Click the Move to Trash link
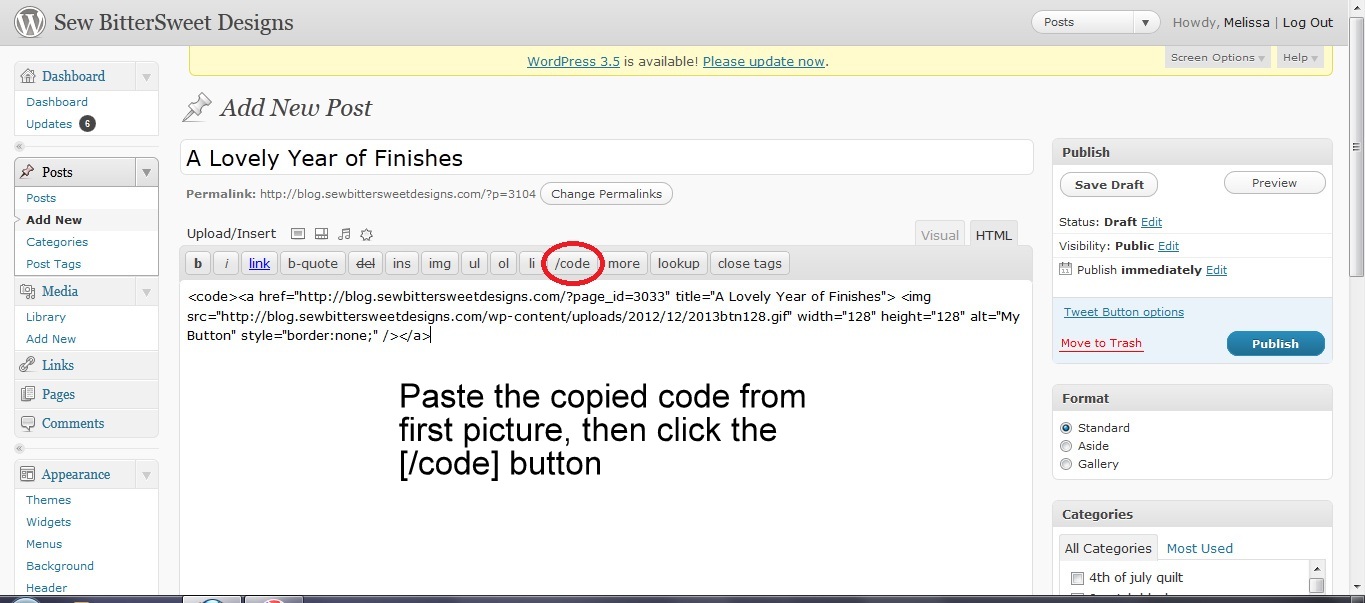This screenshot has height=603, width=1365. point(1101,343)
